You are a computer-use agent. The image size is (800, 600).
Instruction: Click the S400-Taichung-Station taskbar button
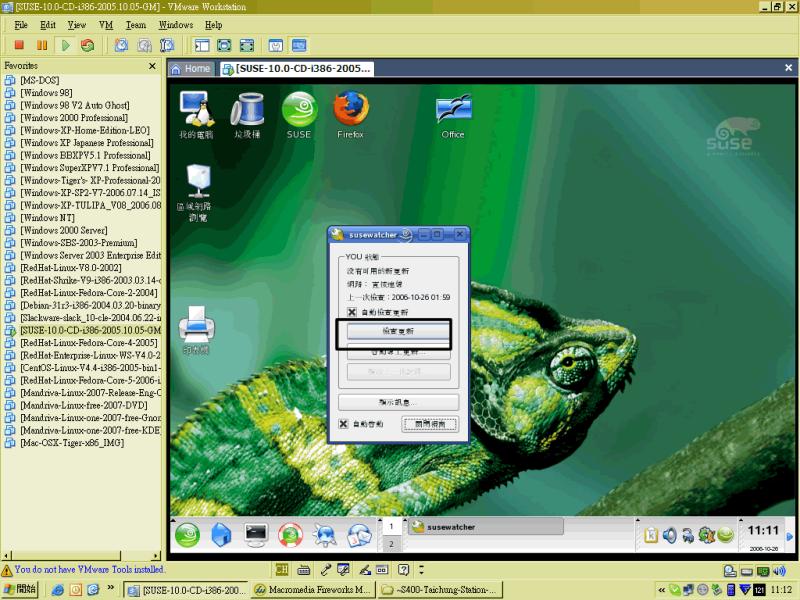441,590
